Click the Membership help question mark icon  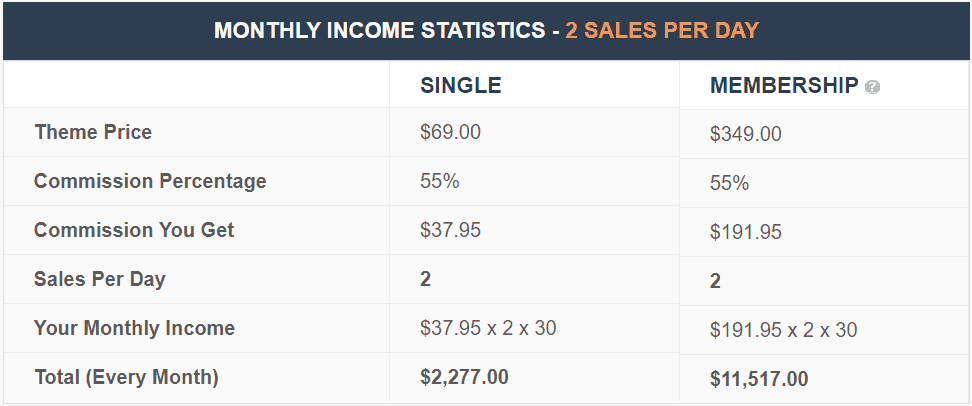[x=873, y=87]
